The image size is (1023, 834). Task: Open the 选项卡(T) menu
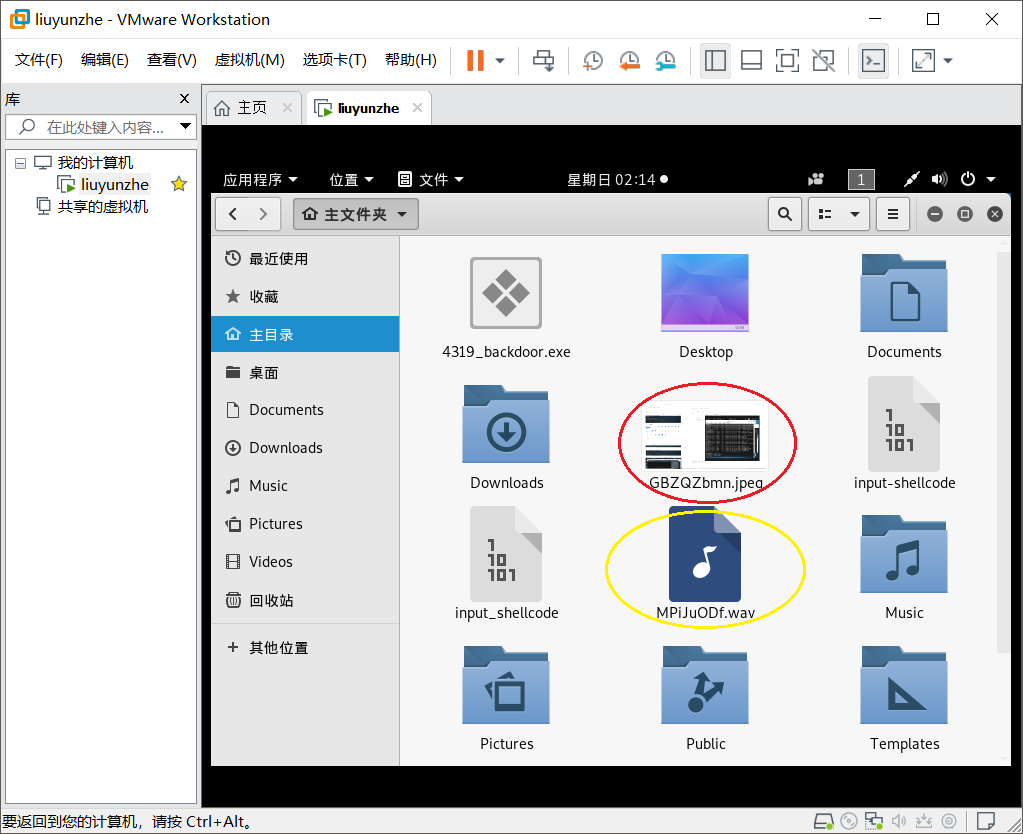(x=334, y=60)
